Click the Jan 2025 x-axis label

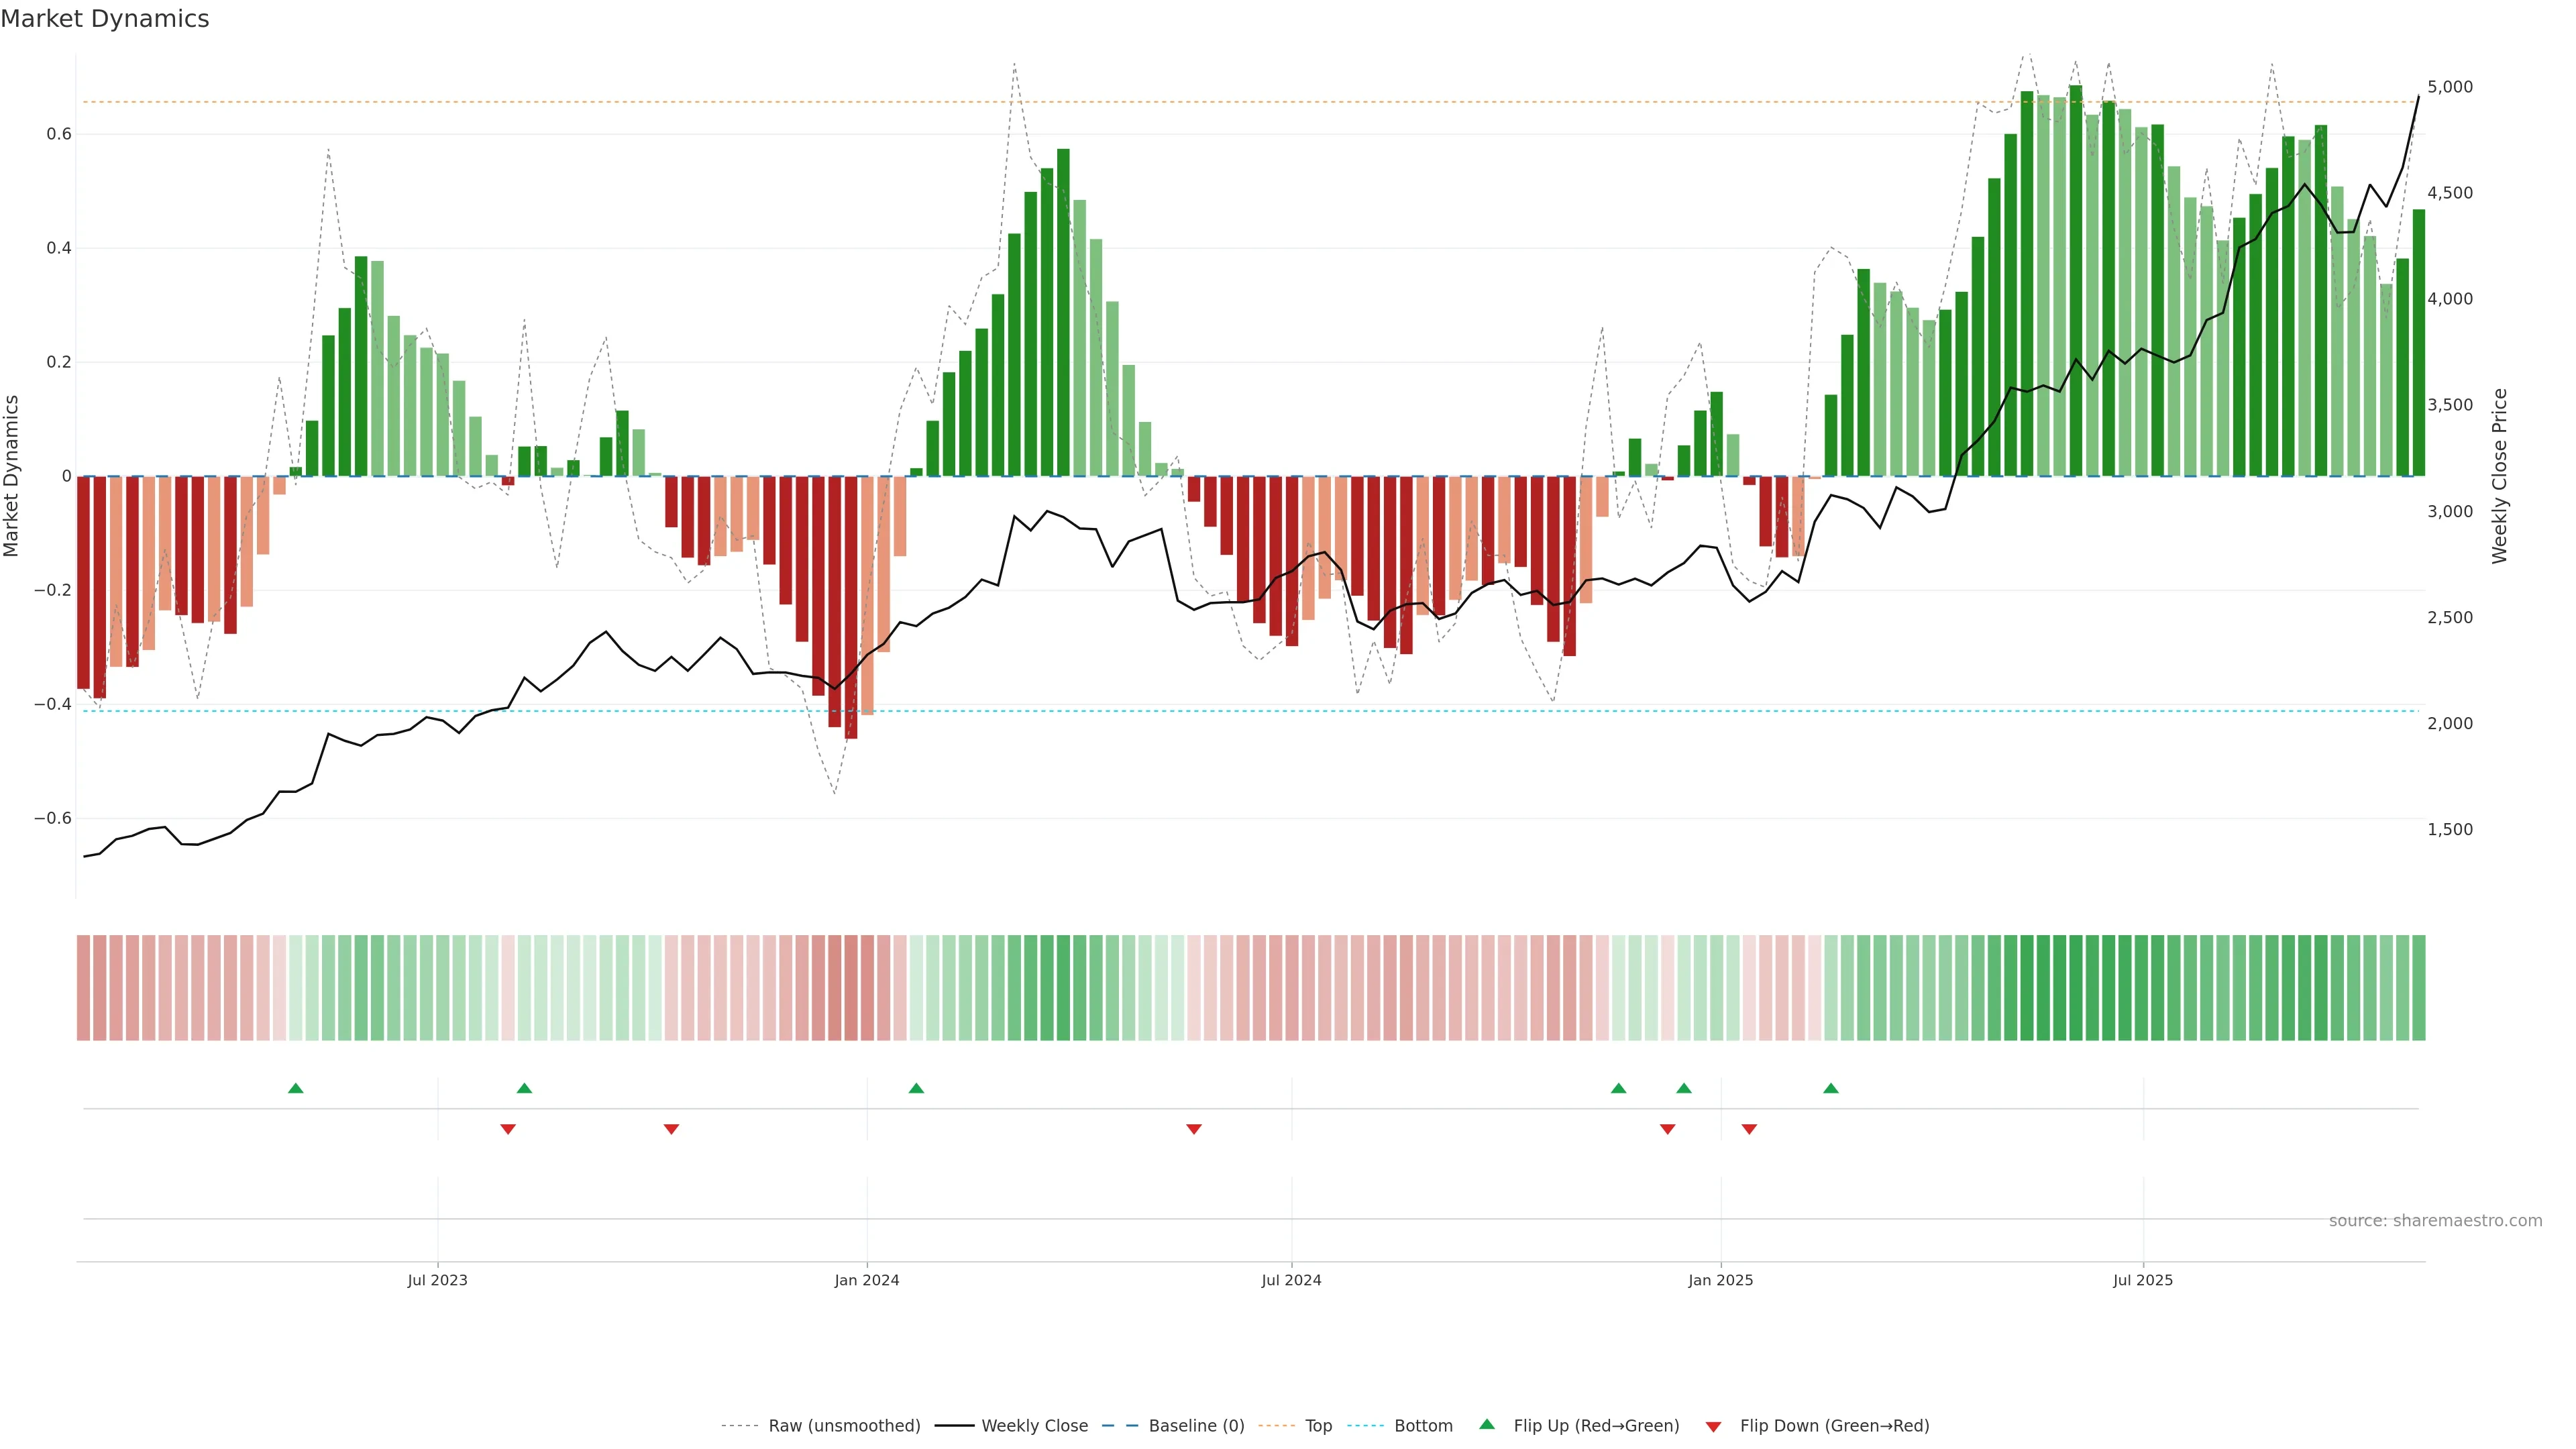click(x=1720, y=1280)
